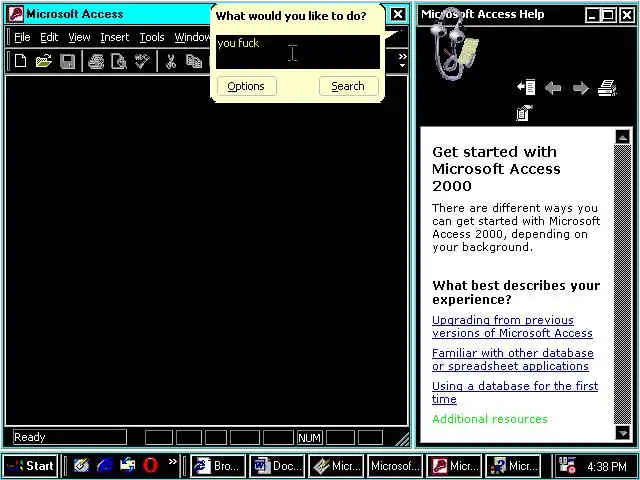Click the Save floppy disk icon
Viewport: 640px width, 480px height.
point(67,62)
